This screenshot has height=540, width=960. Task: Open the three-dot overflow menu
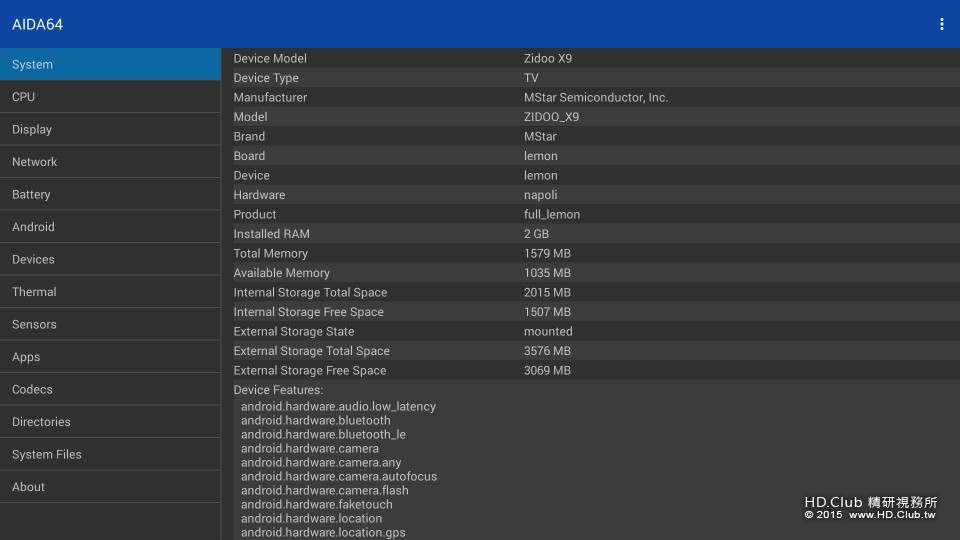pos(942,24)
